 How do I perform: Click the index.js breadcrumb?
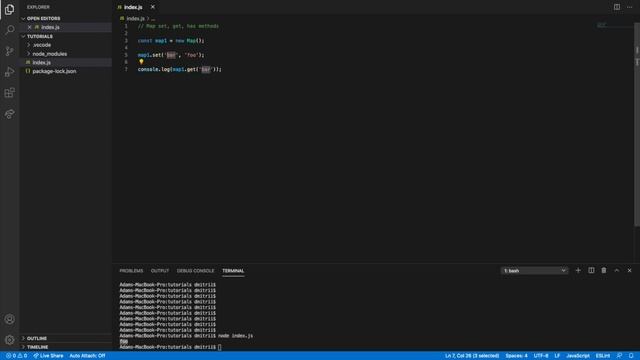pyautogui.click(x=135, y=18)
